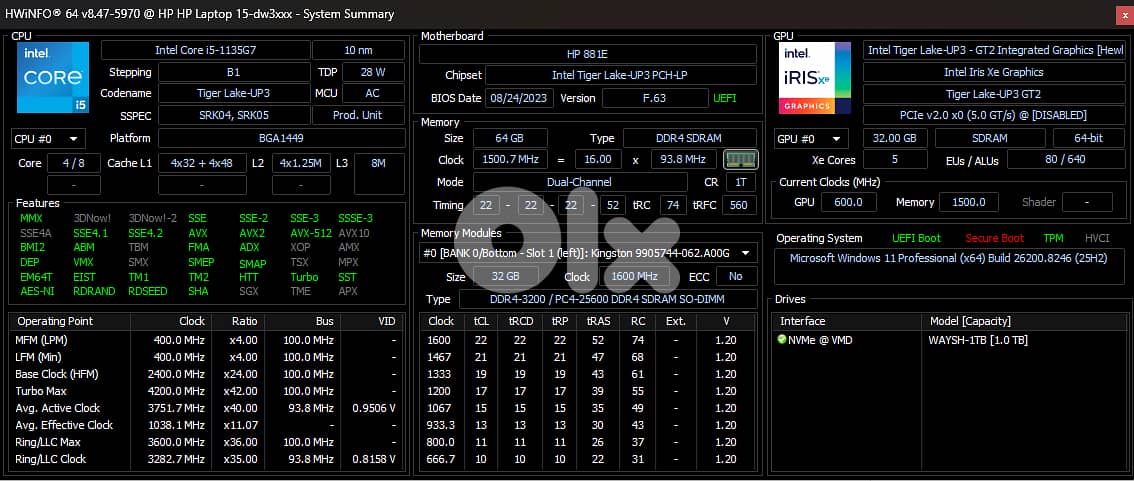Screen dimensions: 1134x481
Task: Click the Avg. Effective Clock ratio x11.07
Action: pyautogui.click(x=244, y=425)
